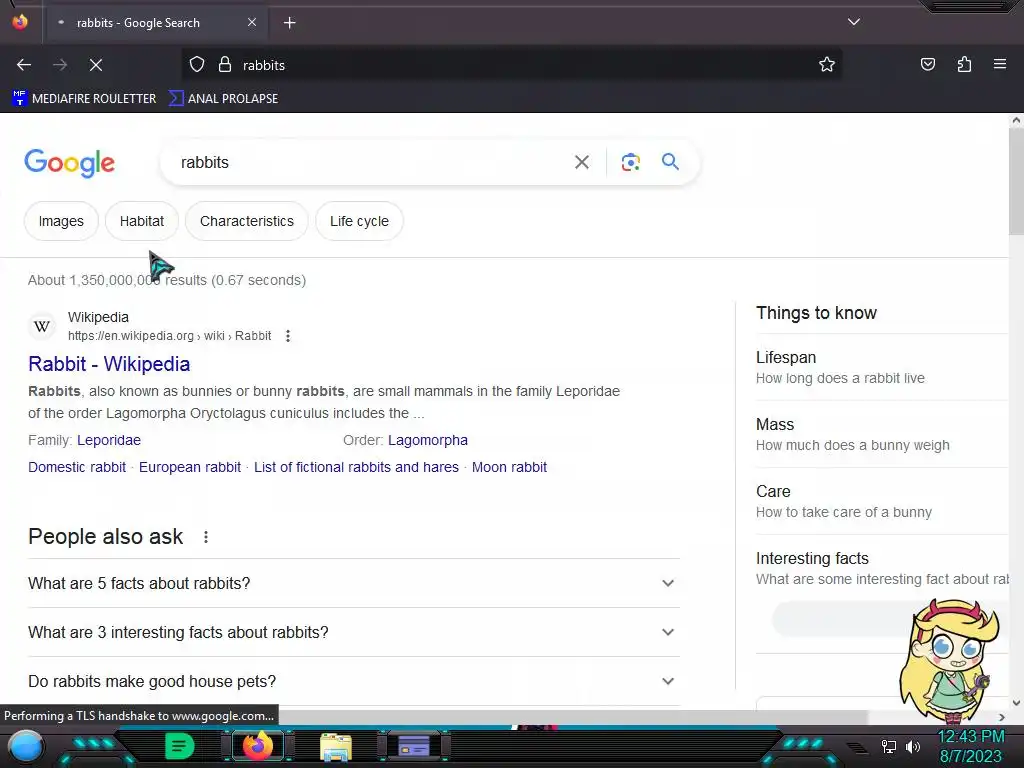Image resolution: width=1024 pixels, height=768 pixels.
Task: Close the rabbits Google Search tab
Action: point(252,22)
